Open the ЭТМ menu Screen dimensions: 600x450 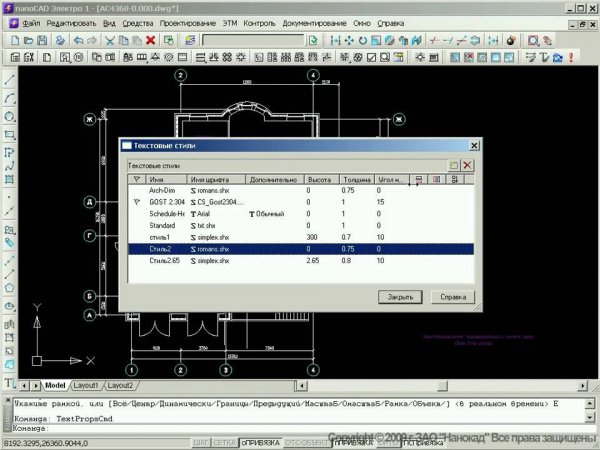click(x=230, y=23)
